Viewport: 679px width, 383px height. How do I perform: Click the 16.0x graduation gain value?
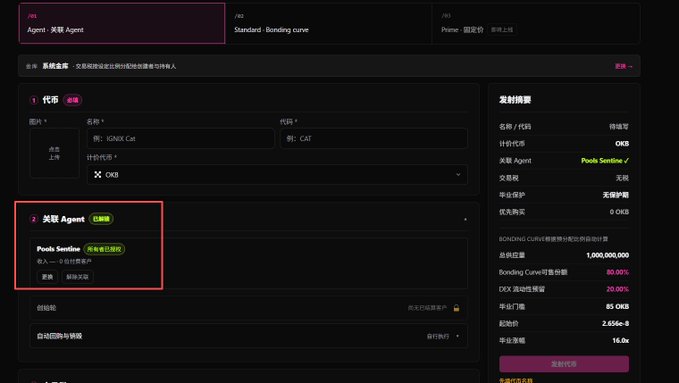(x=621, y=341)
